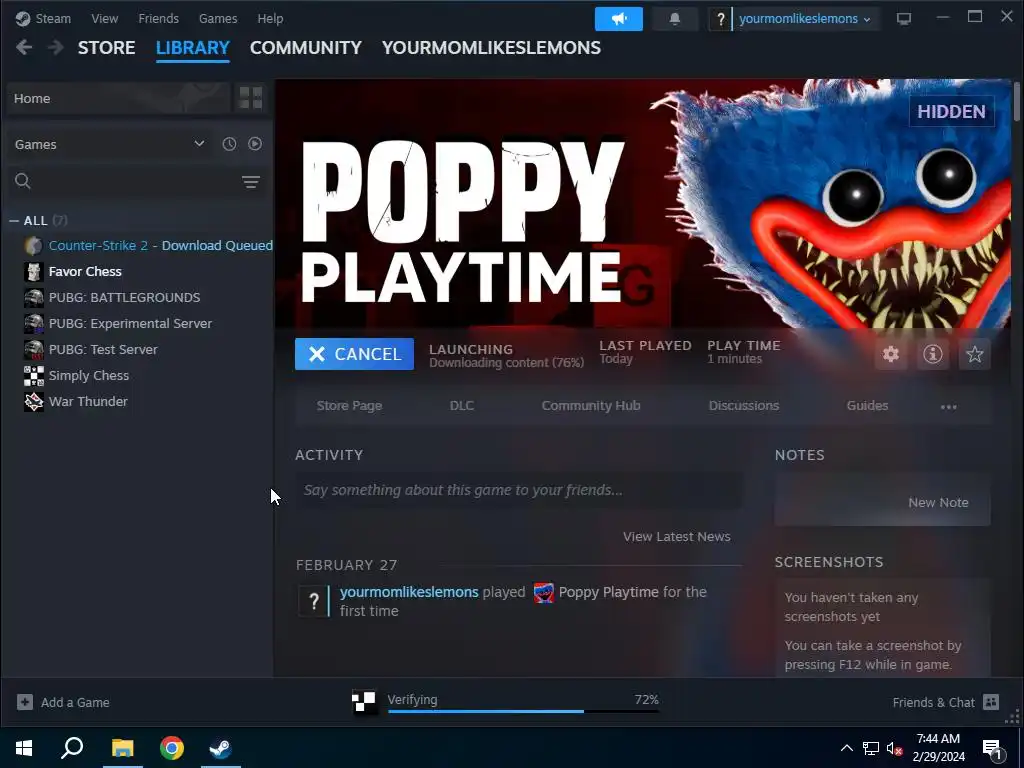The width and height of the screenshot is (1024, 768).
Task: Click the activity status text field
Action: [519, 490]
